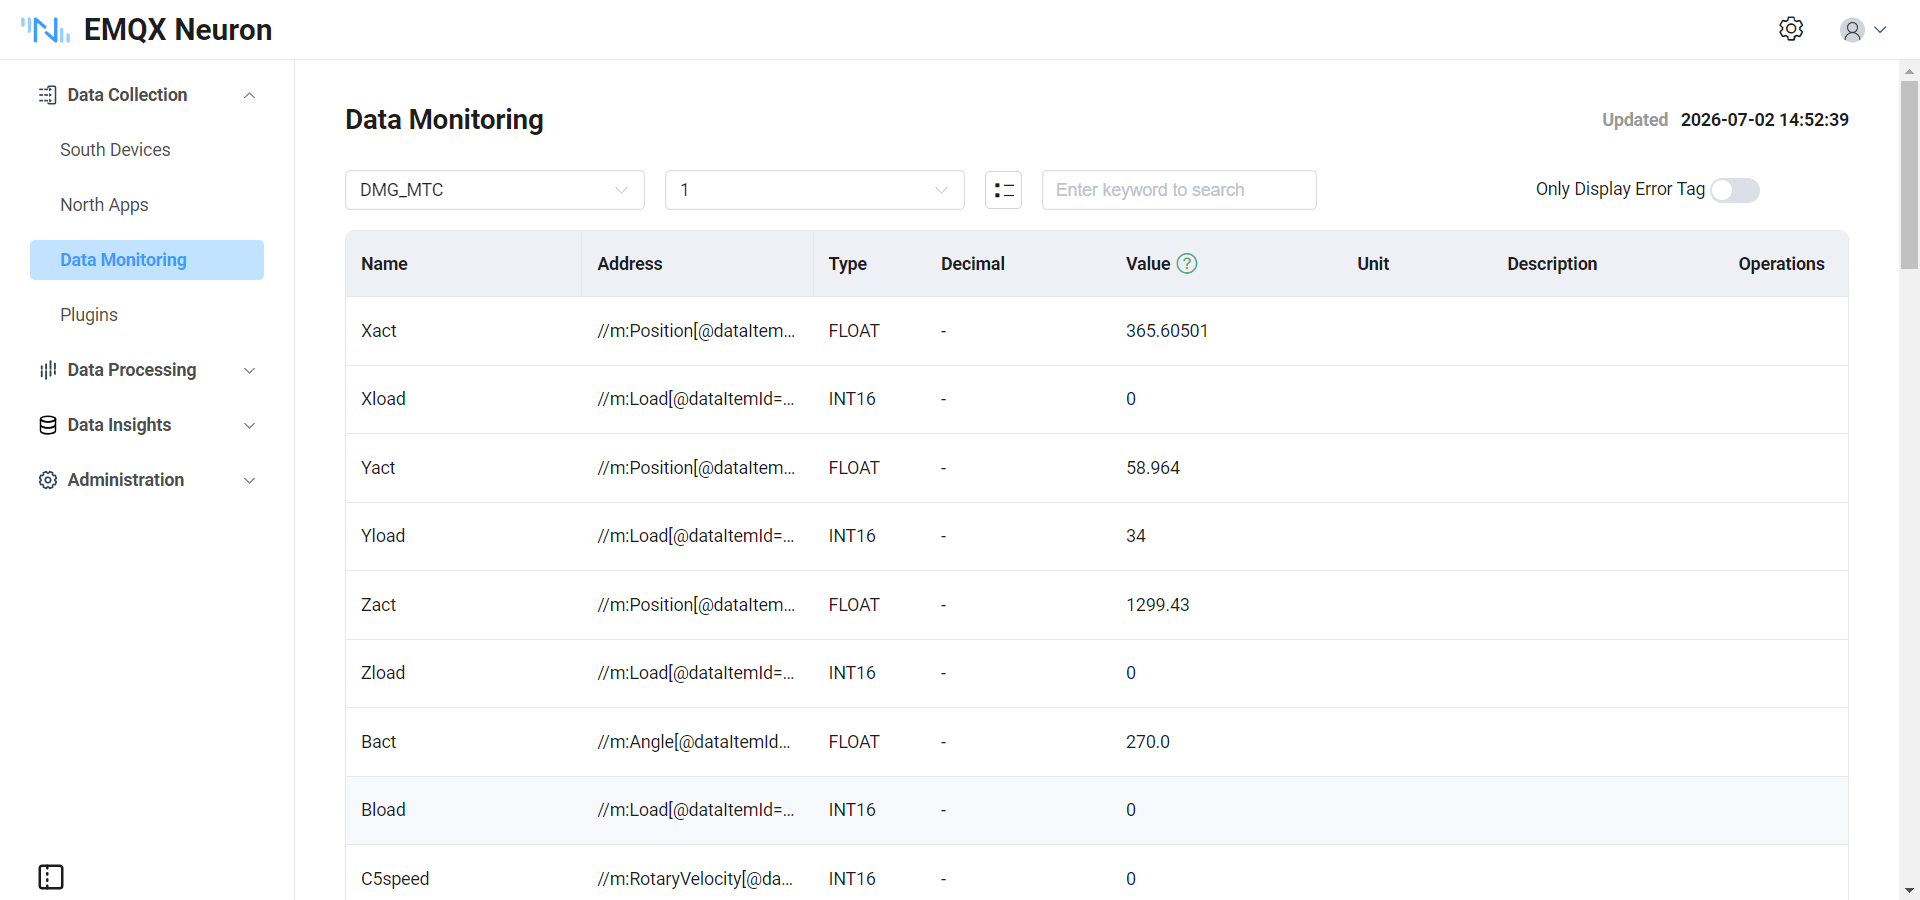Open Plugins menu item

[147, 315]
